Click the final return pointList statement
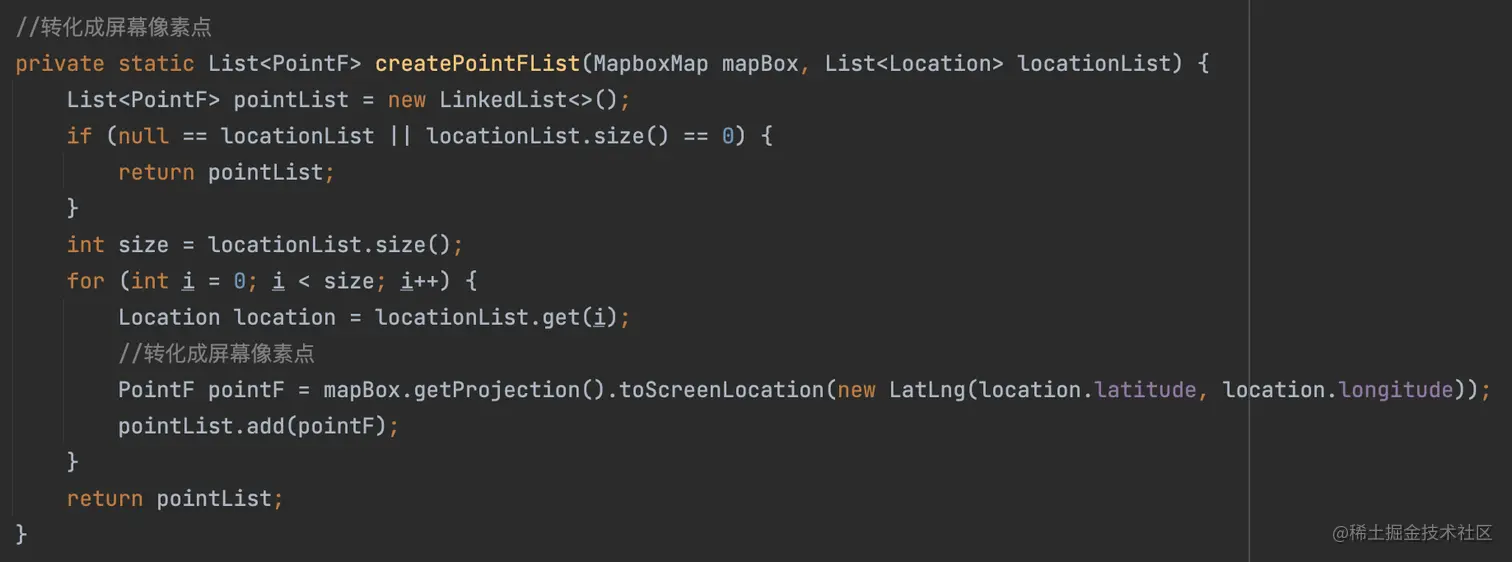The height and width of the screenshot is (562, 1512). pyautogui.click(x=175, y=498)
